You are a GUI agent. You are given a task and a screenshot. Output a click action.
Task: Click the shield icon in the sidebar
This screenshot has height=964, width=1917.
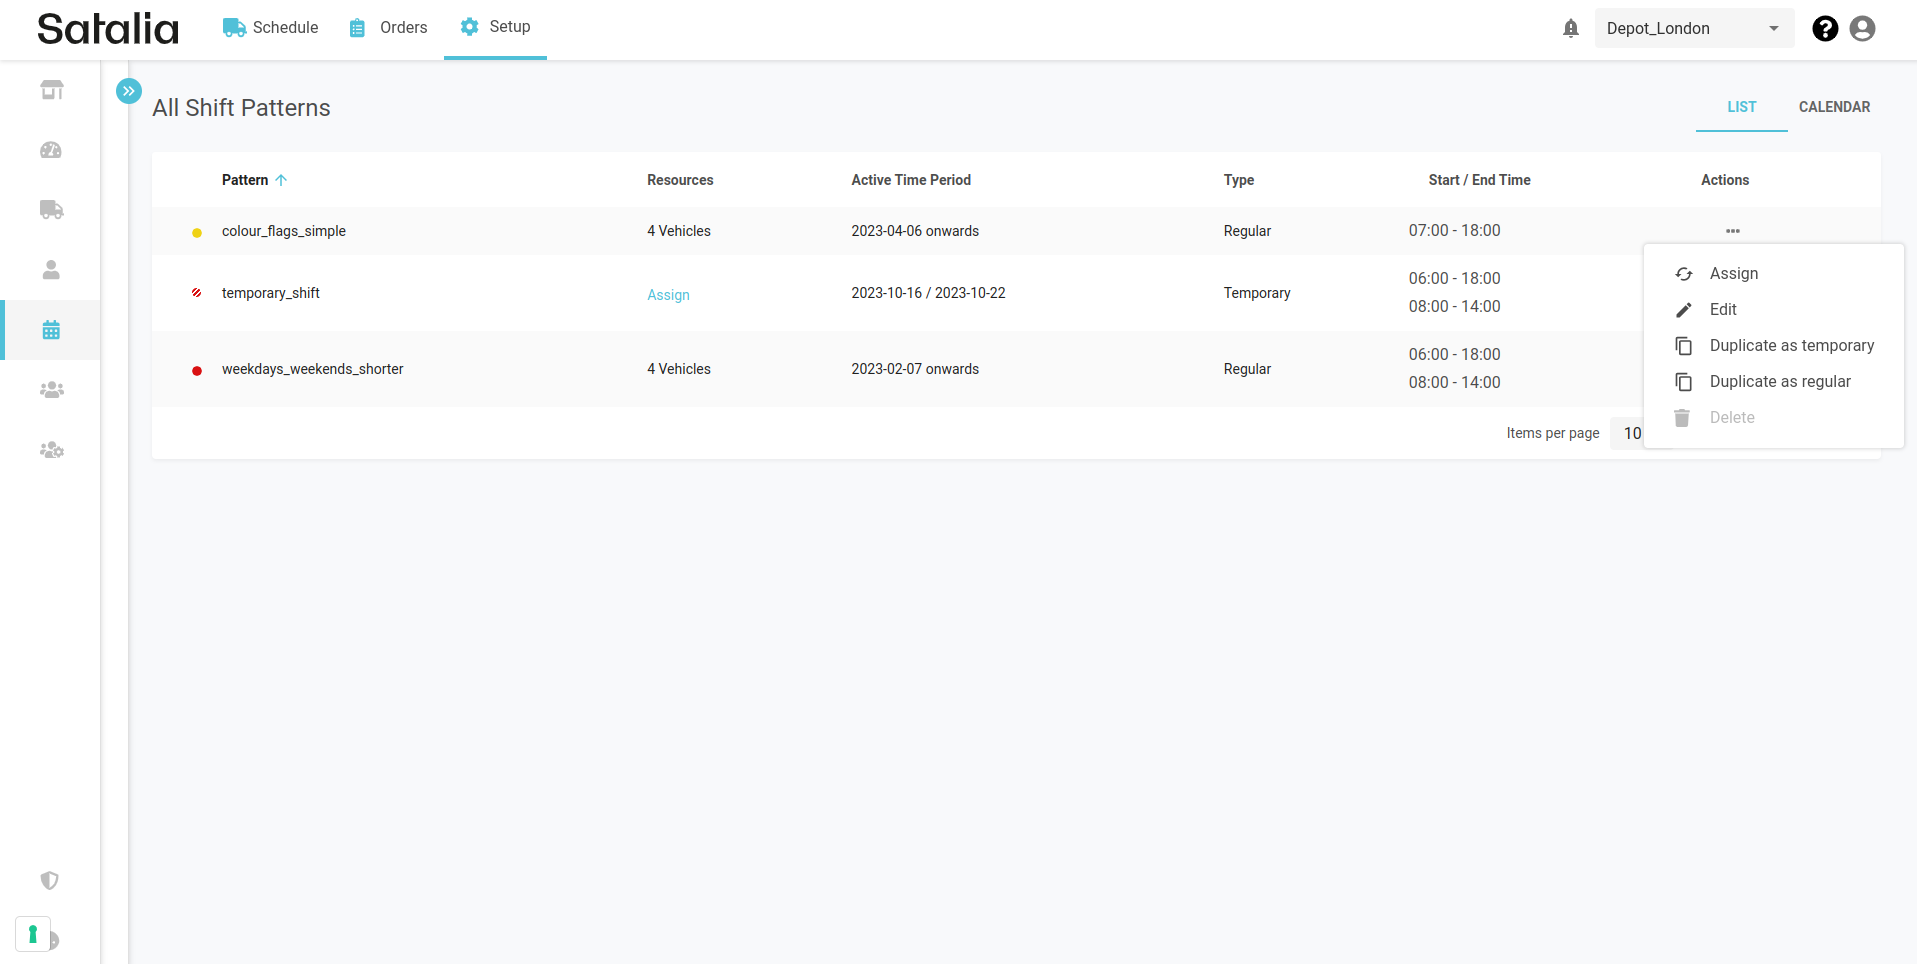click(49, 880)
